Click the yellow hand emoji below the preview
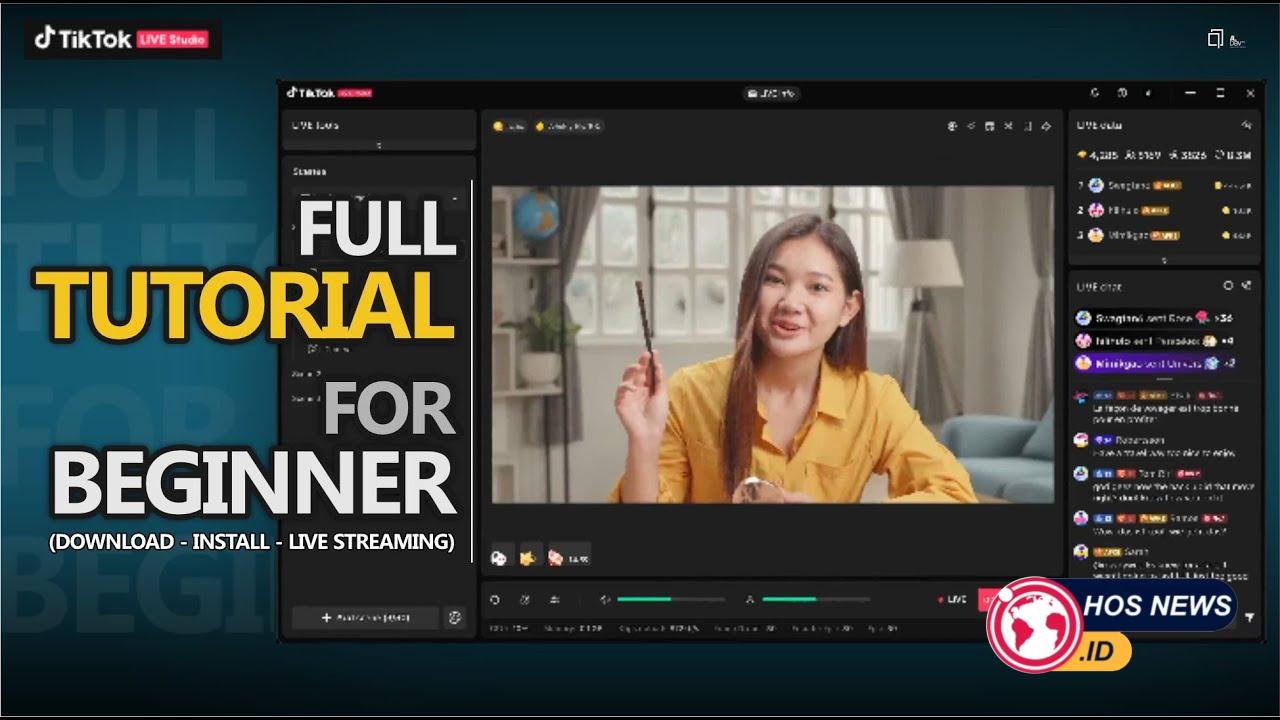This screenshot has width=1280, height=720. click(529, 558)
